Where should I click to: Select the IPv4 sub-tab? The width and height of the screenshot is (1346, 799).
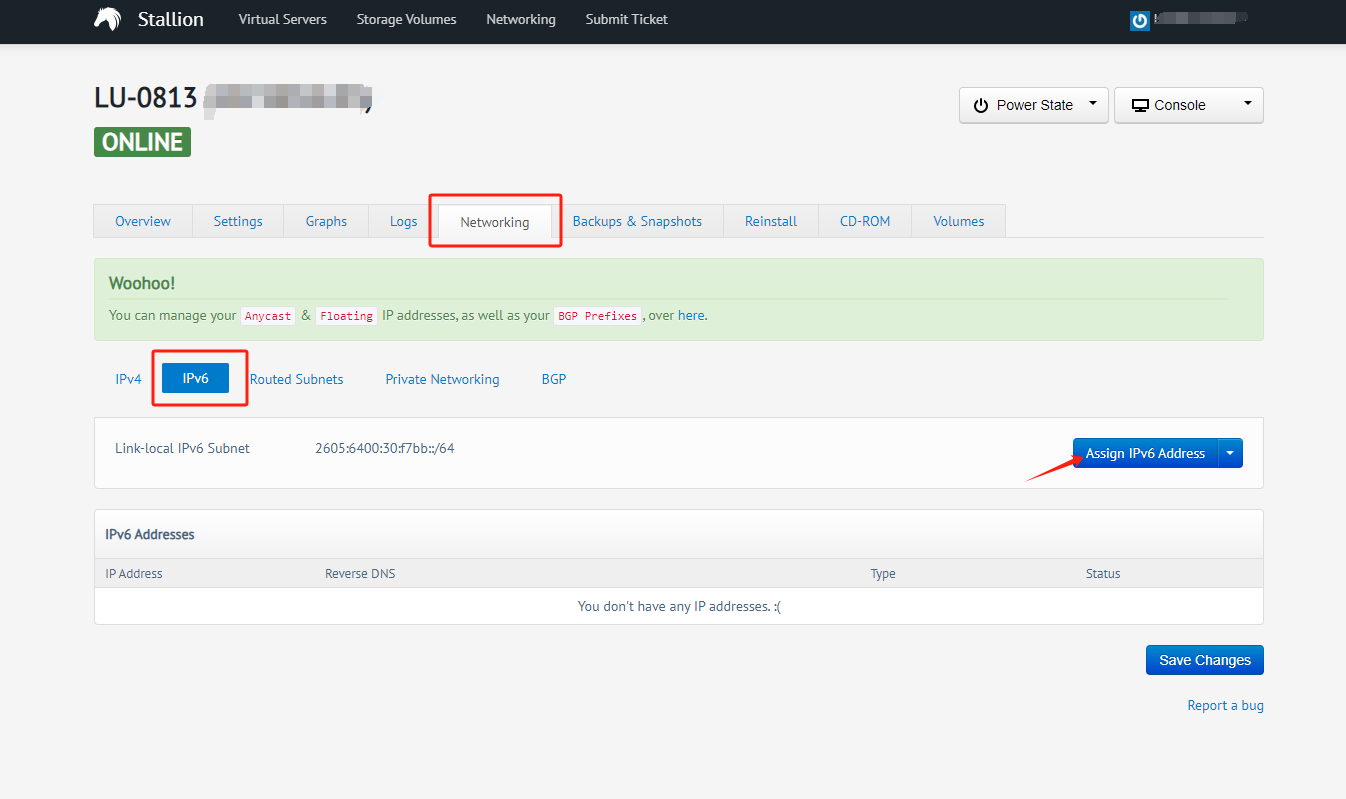(x=128, y=379)
